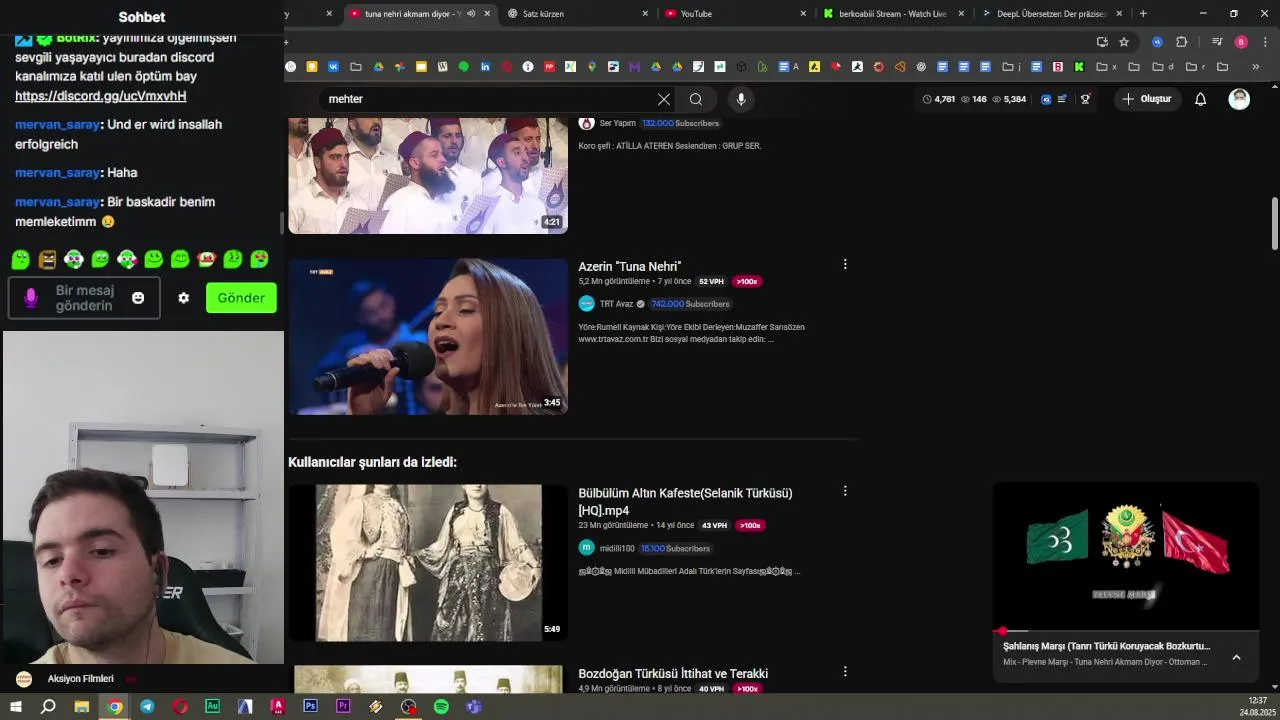Open File Explorer from the taskbar
The image size is (1280, 720).
click(x=82, y=706)
